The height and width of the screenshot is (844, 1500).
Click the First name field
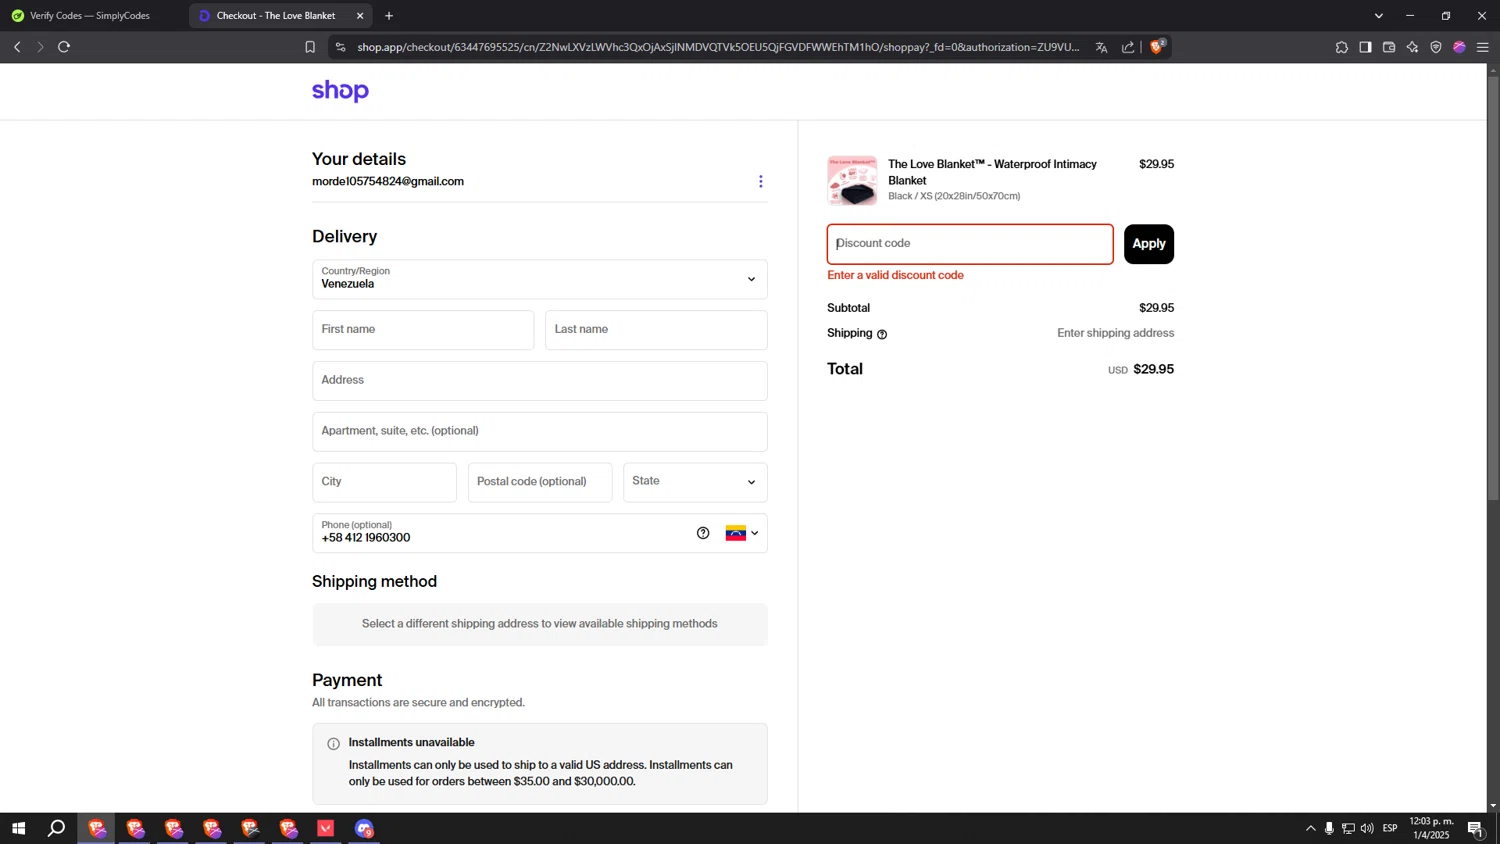click(423, 330)
